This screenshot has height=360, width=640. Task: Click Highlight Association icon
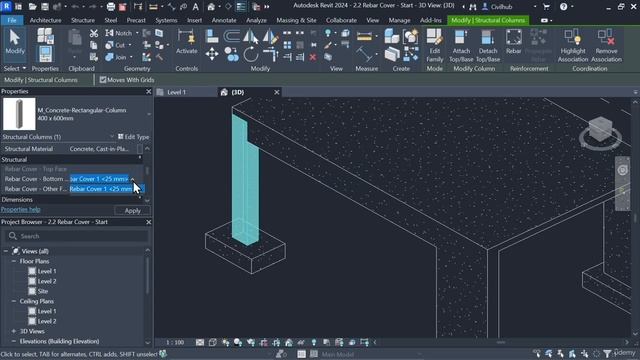[x=573, y=46]
